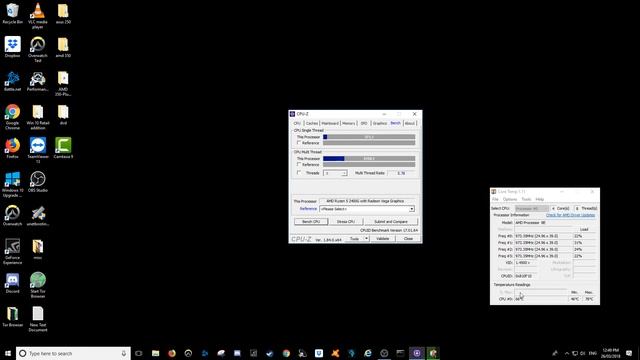The image size is (640, 360).
Task: Open the Tools dropdown arrow in CPU-Z
Action: pyautogui.click(x=366, y=239)
